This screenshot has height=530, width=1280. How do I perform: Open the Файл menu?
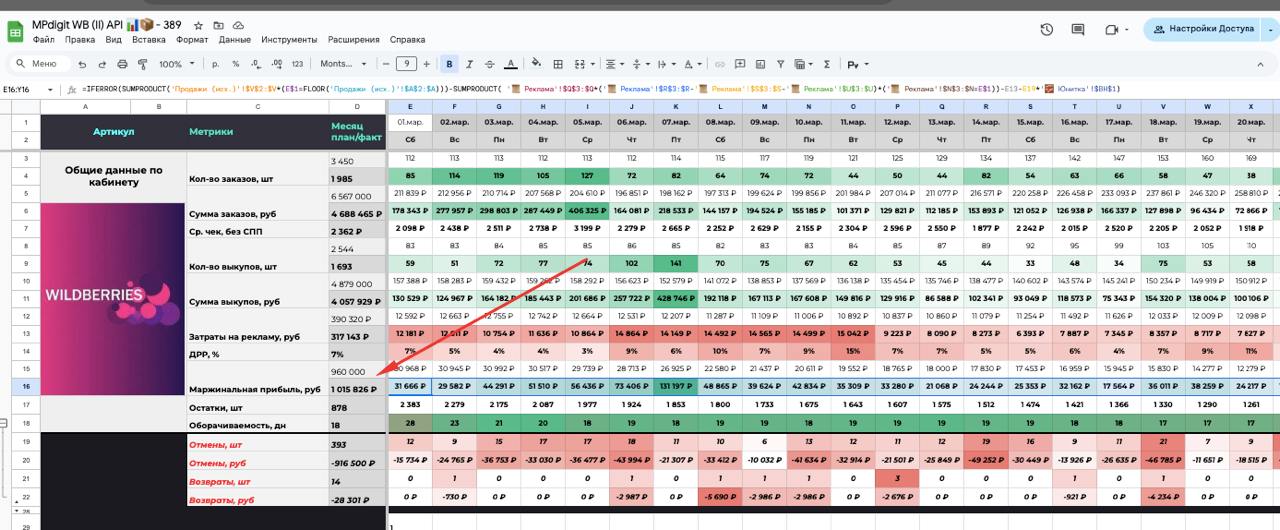(x=43, y=40)
